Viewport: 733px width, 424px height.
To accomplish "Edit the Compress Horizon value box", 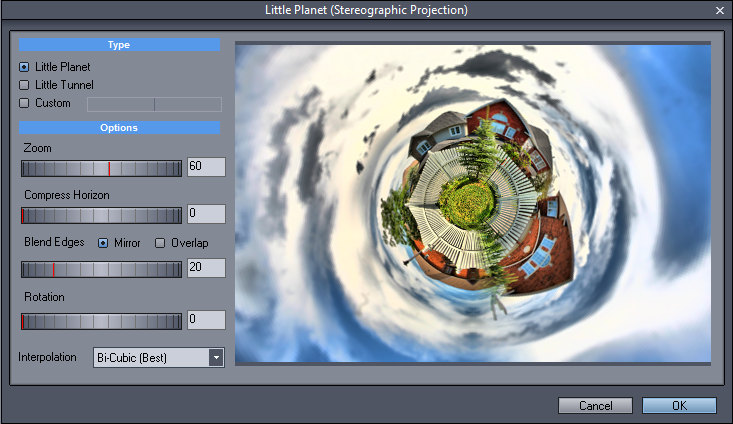I will 205,214.
